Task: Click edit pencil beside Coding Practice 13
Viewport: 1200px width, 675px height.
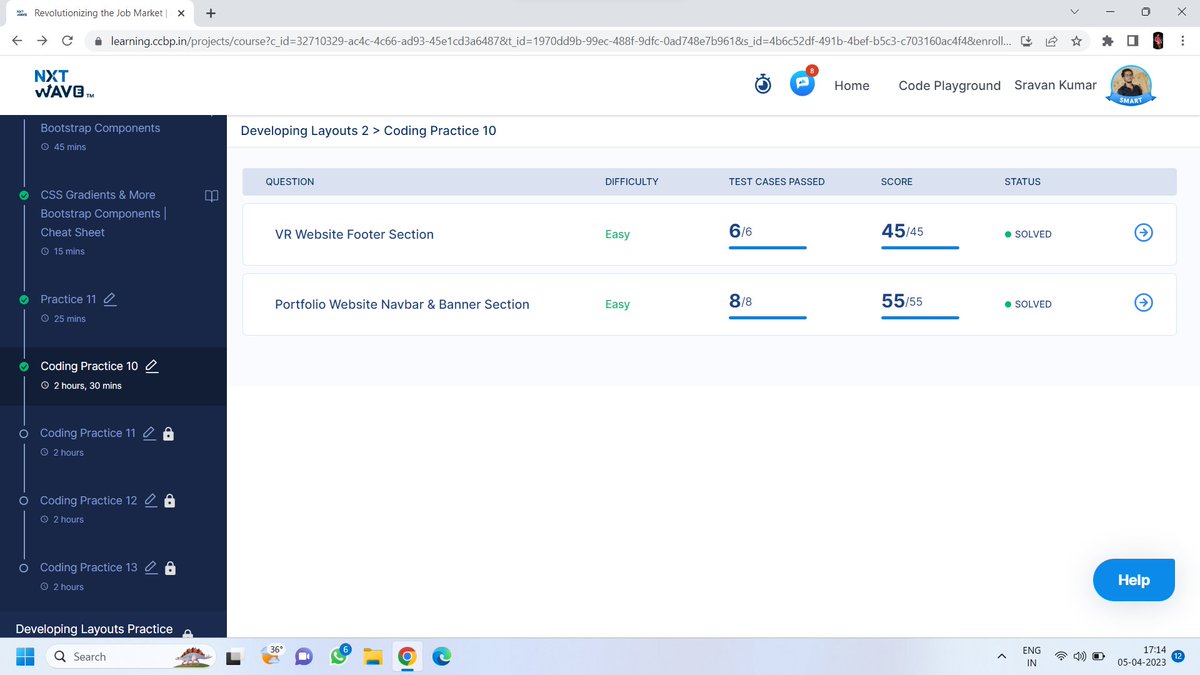Action: (x=151, y=567)
